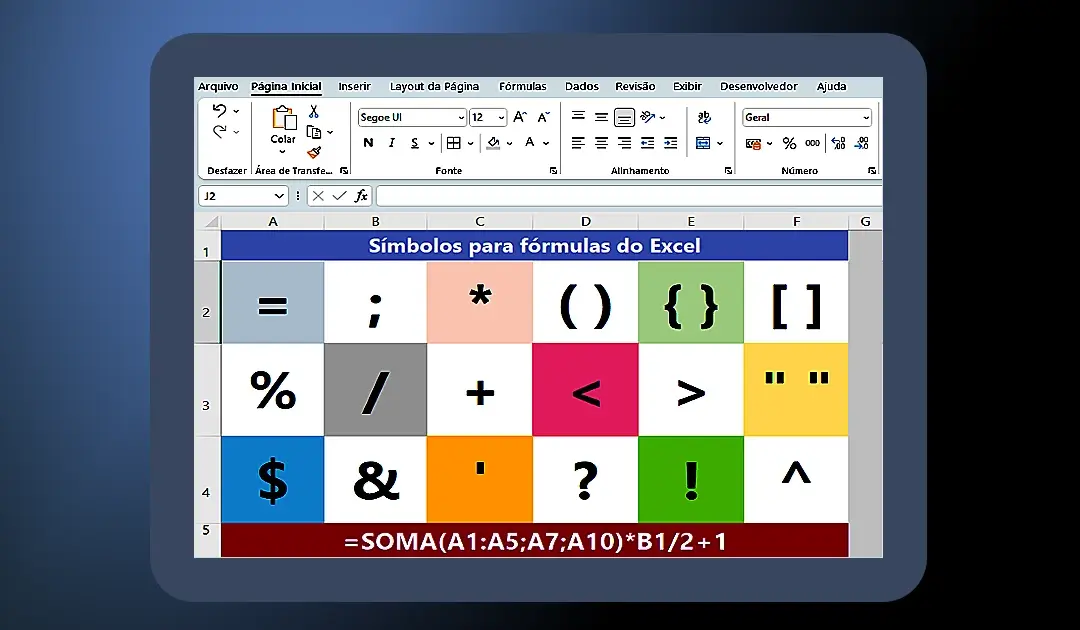
Task: Toggle center horizontal alignment
Action: (x=601, y=143)
